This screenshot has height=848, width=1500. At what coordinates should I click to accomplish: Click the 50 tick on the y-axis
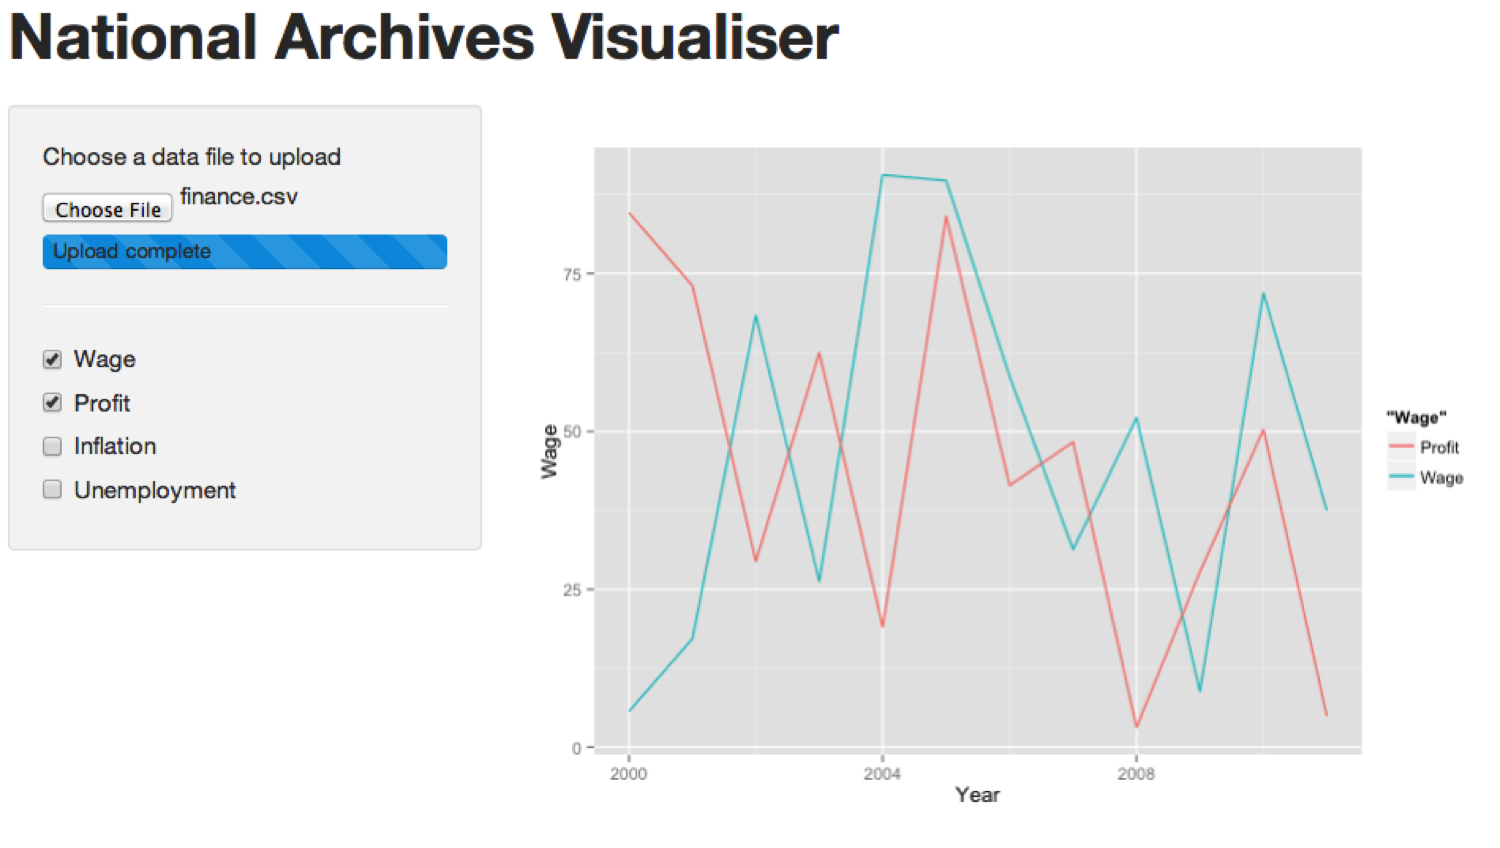pos(572,432)
